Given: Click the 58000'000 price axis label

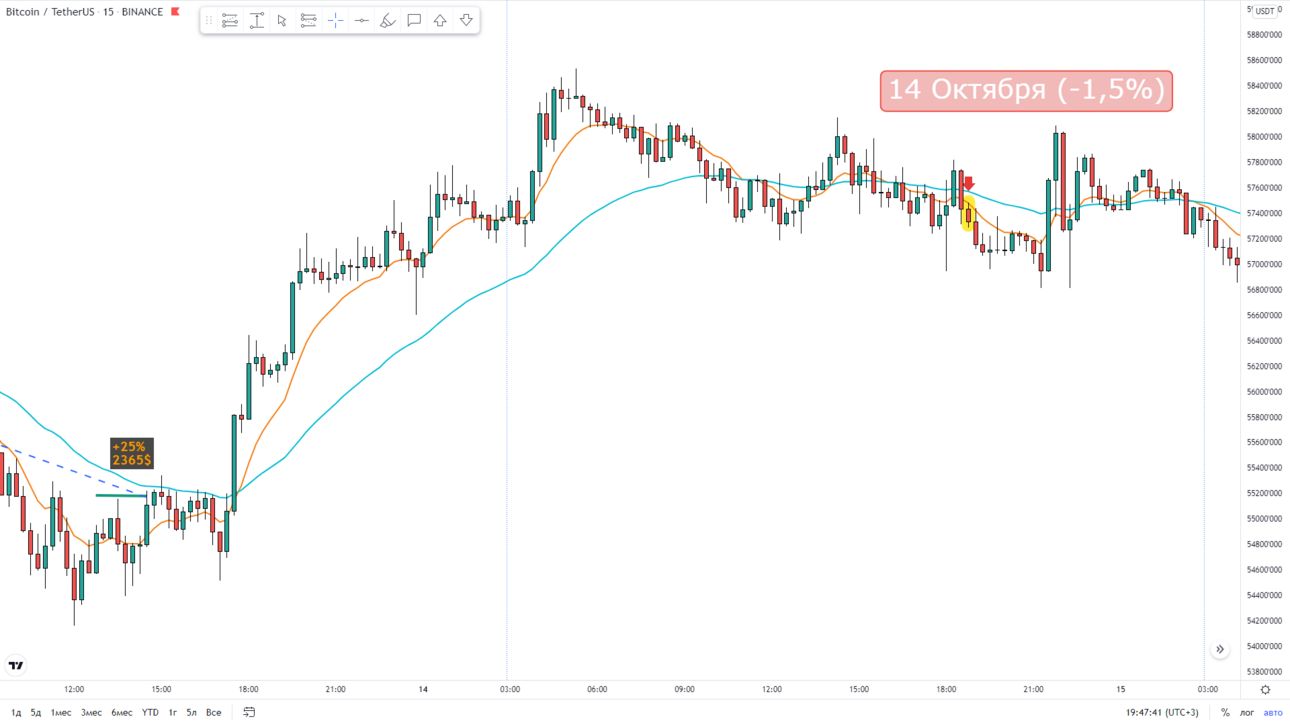Looking at the screenshot, I should click(1264, 137).
